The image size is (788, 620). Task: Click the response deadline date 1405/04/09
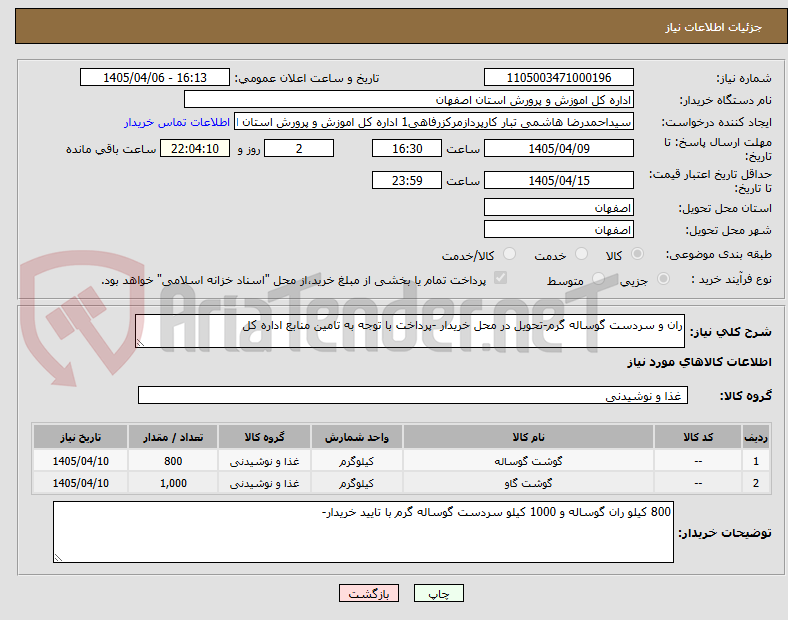(x=559, y=149)
